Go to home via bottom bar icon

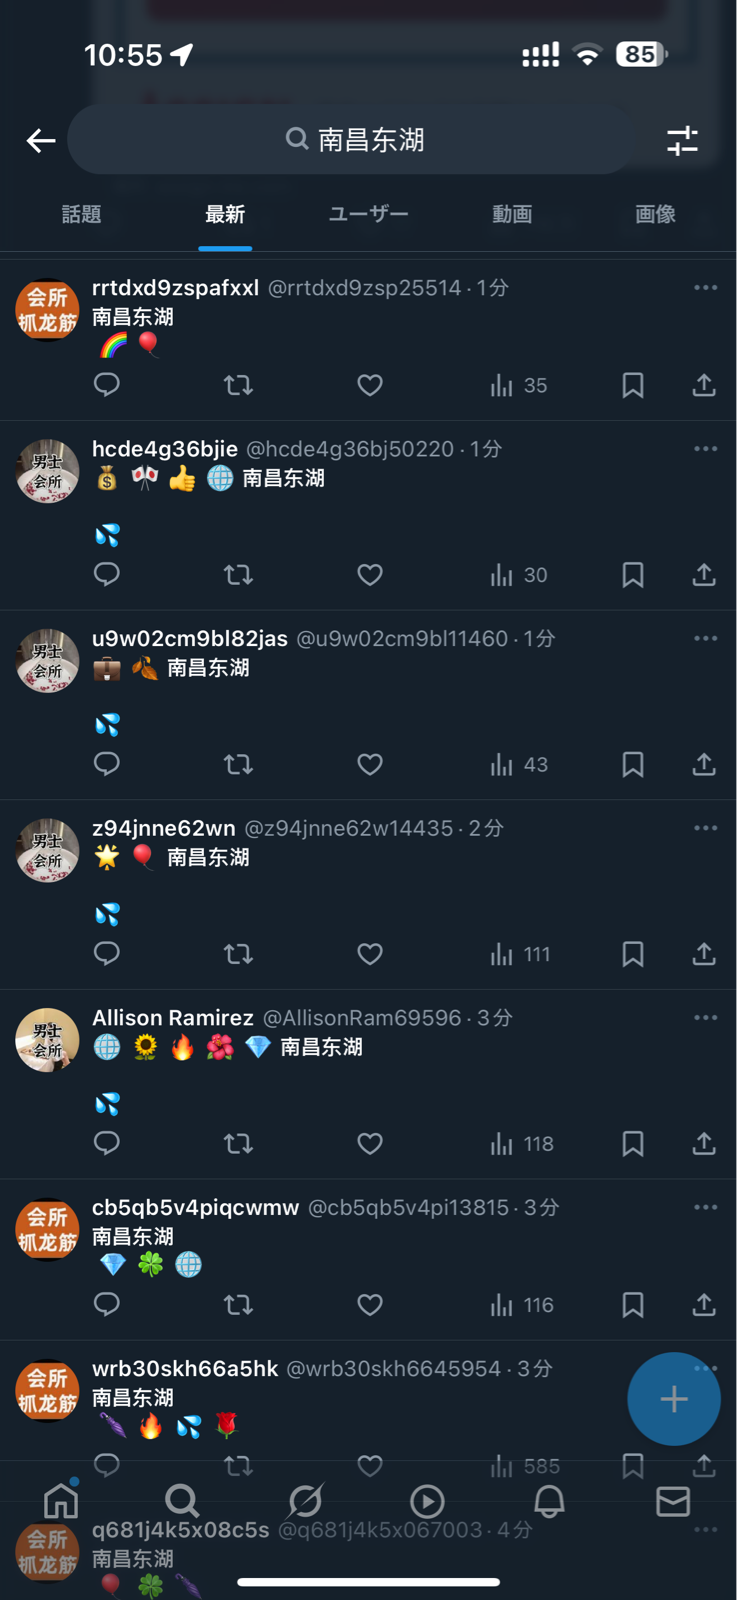pos(61,1499)
